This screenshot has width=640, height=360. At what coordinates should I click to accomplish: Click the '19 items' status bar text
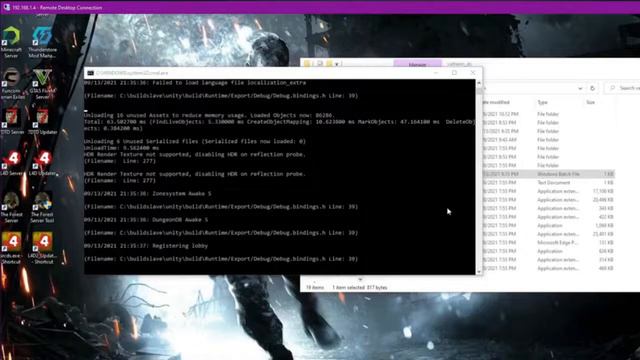(x=315, y=287)
